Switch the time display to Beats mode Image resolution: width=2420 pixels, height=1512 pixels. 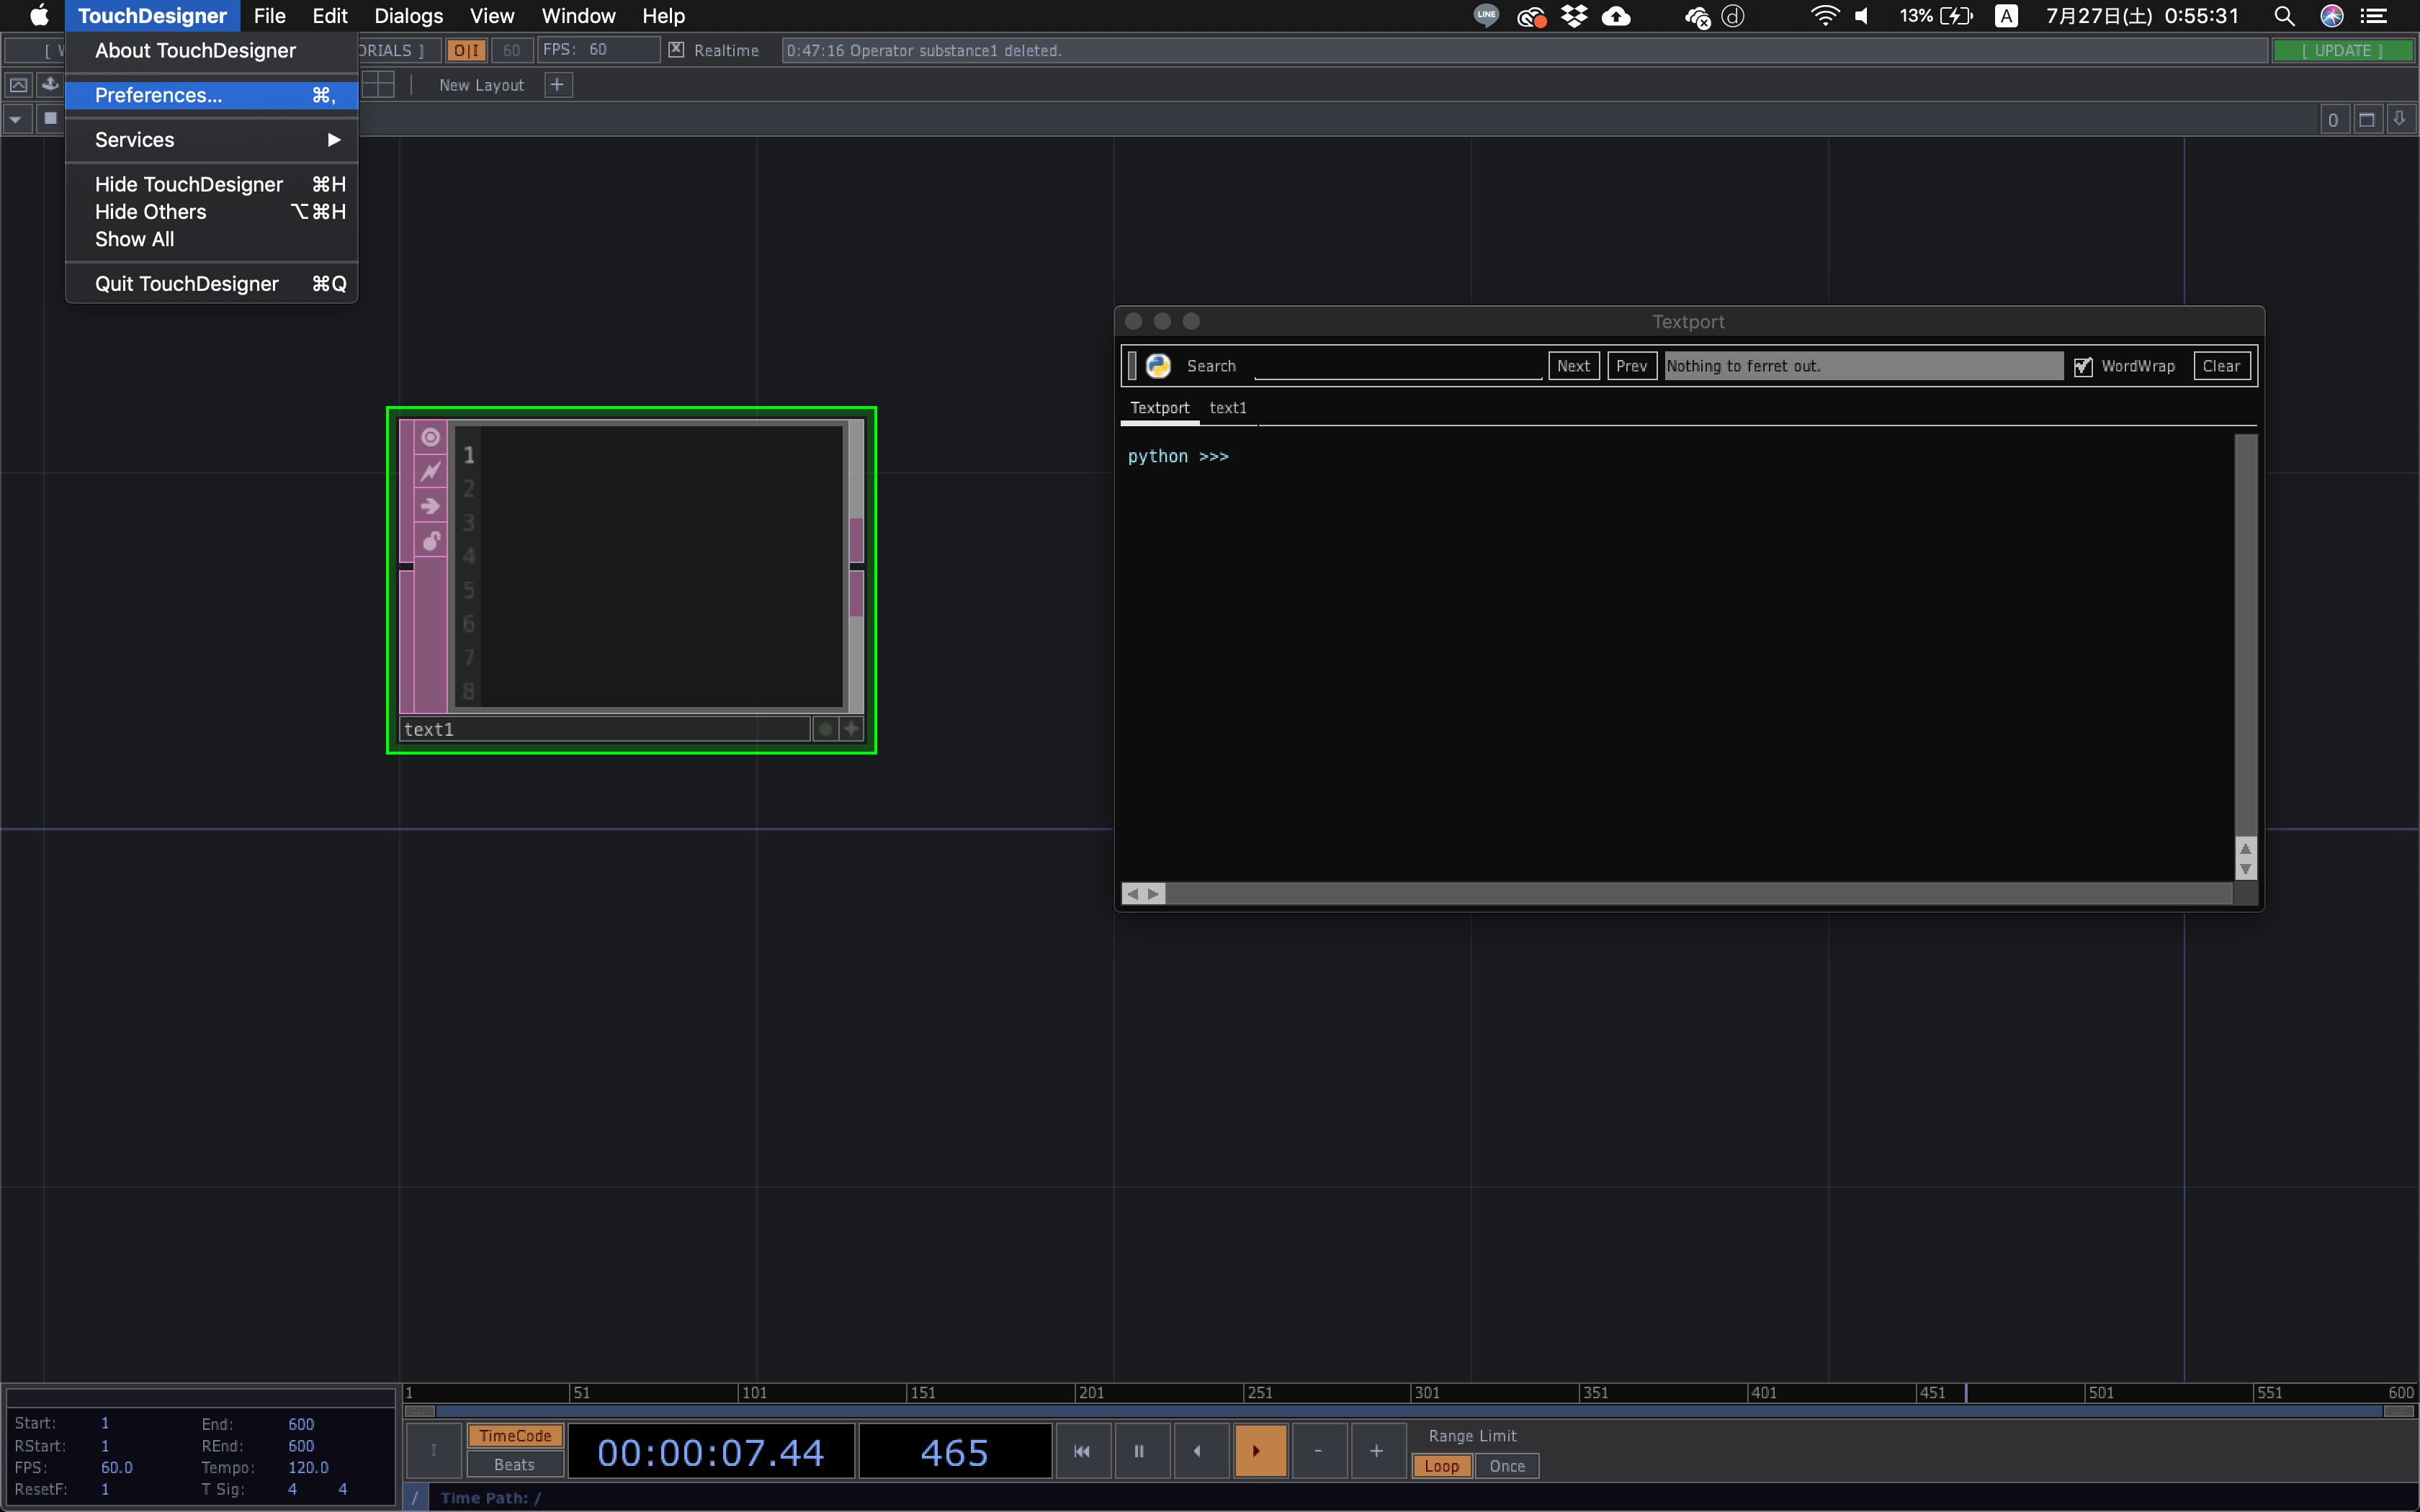514,1465
